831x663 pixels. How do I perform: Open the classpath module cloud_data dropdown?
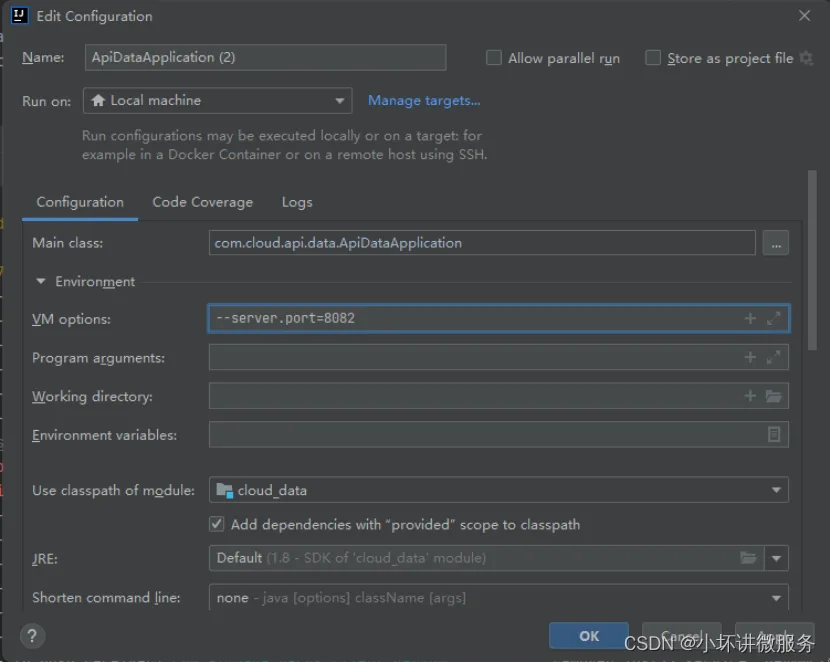click(x=499, y=490)
